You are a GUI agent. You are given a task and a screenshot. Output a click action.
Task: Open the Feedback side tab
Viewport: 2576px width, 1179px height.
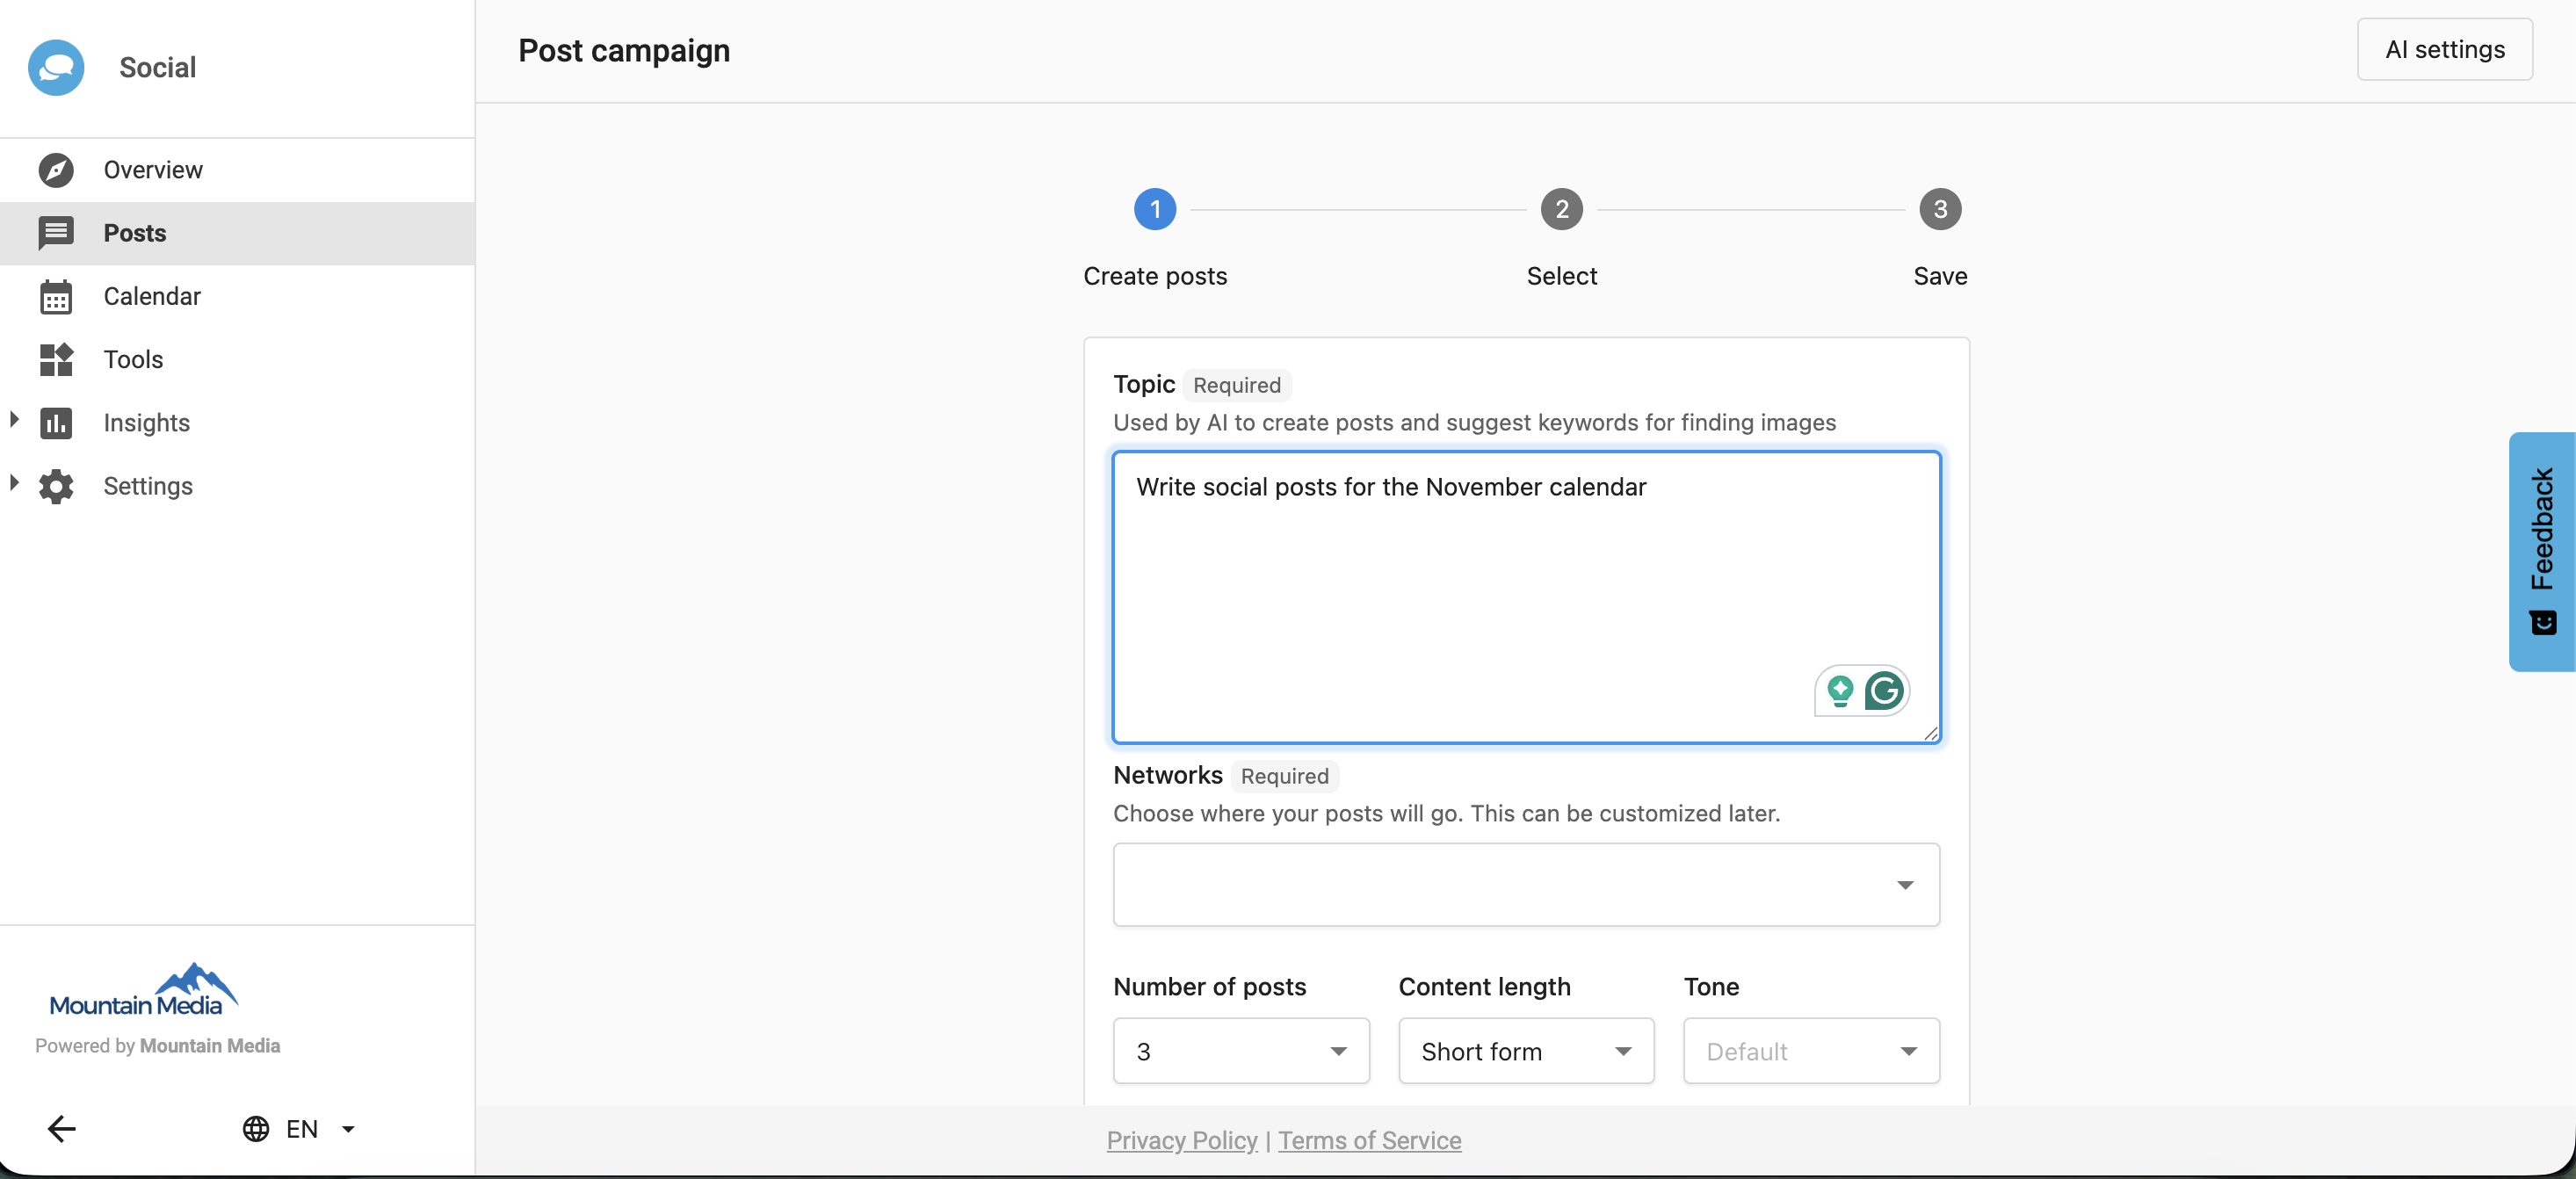[2541, 551]
